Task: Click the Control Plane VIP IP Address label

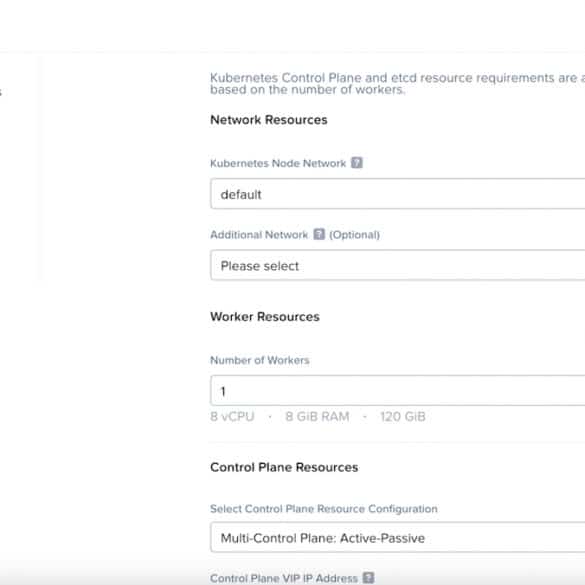Action: pos(284,578)
